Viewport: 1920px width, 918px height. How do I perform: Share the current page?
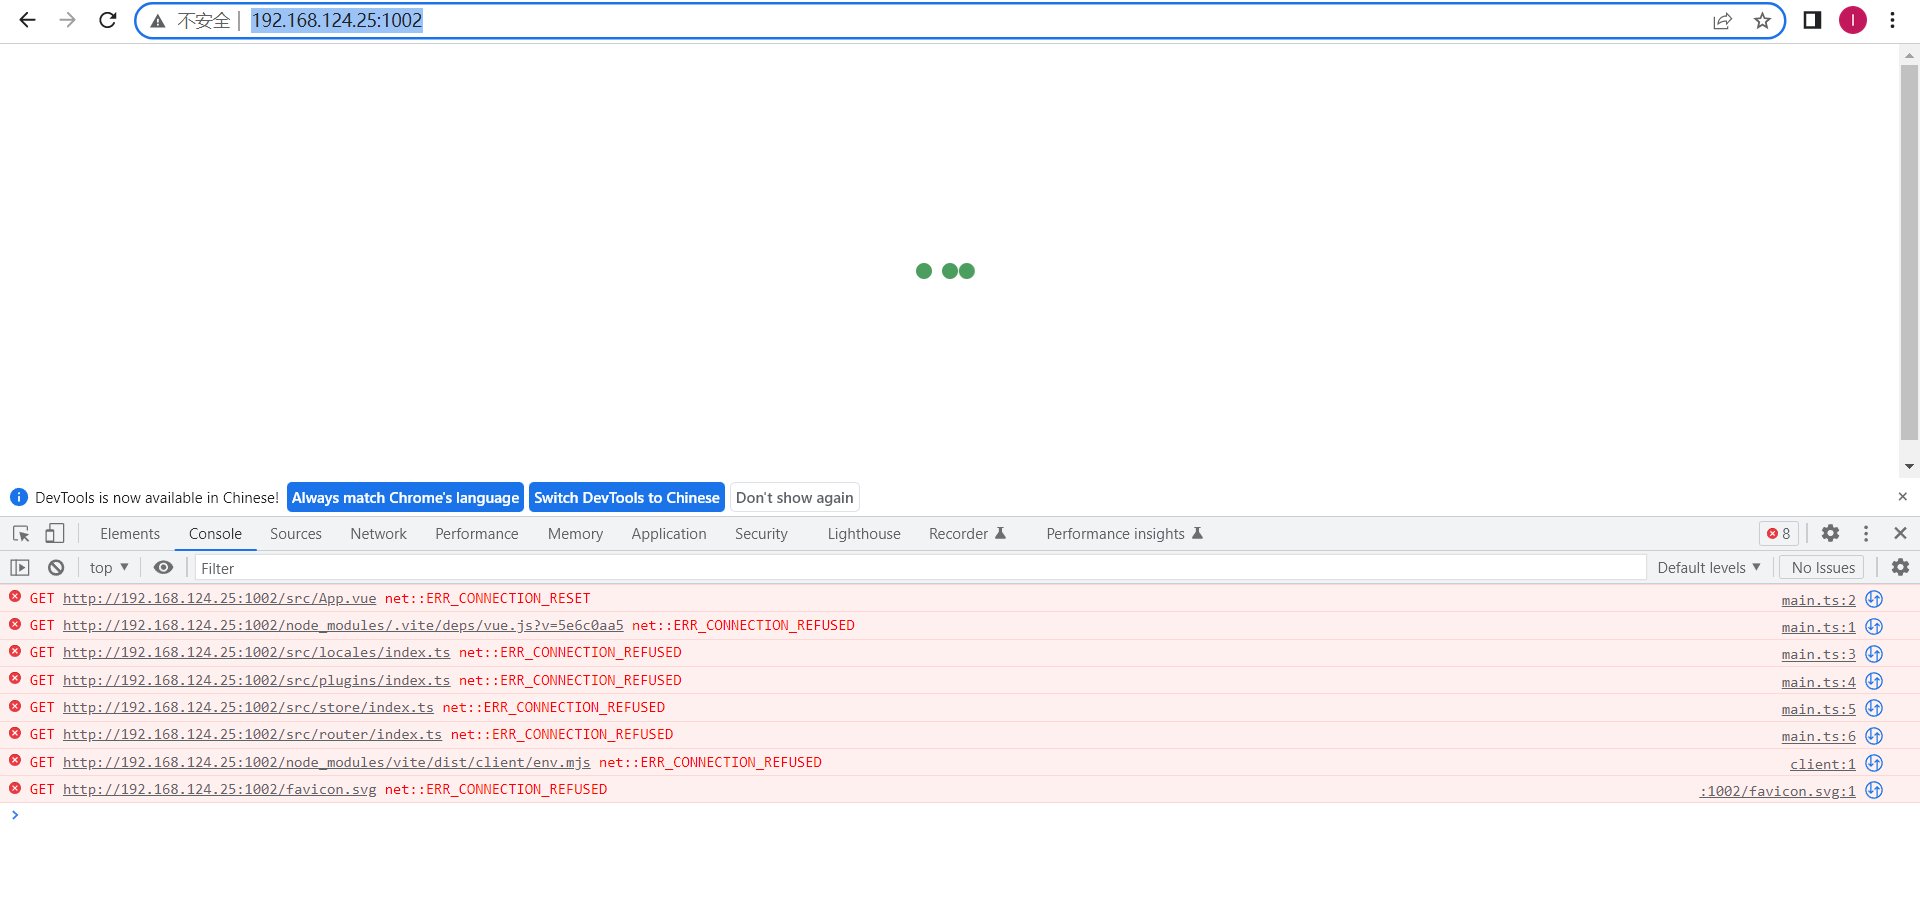[1722, 20]
